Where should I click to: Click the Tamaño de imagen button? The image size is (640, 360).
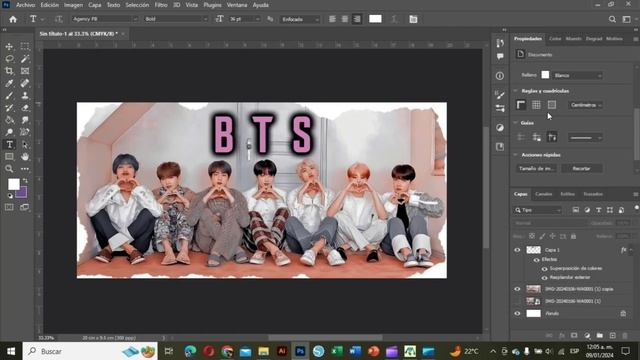[x=536, y=169]
